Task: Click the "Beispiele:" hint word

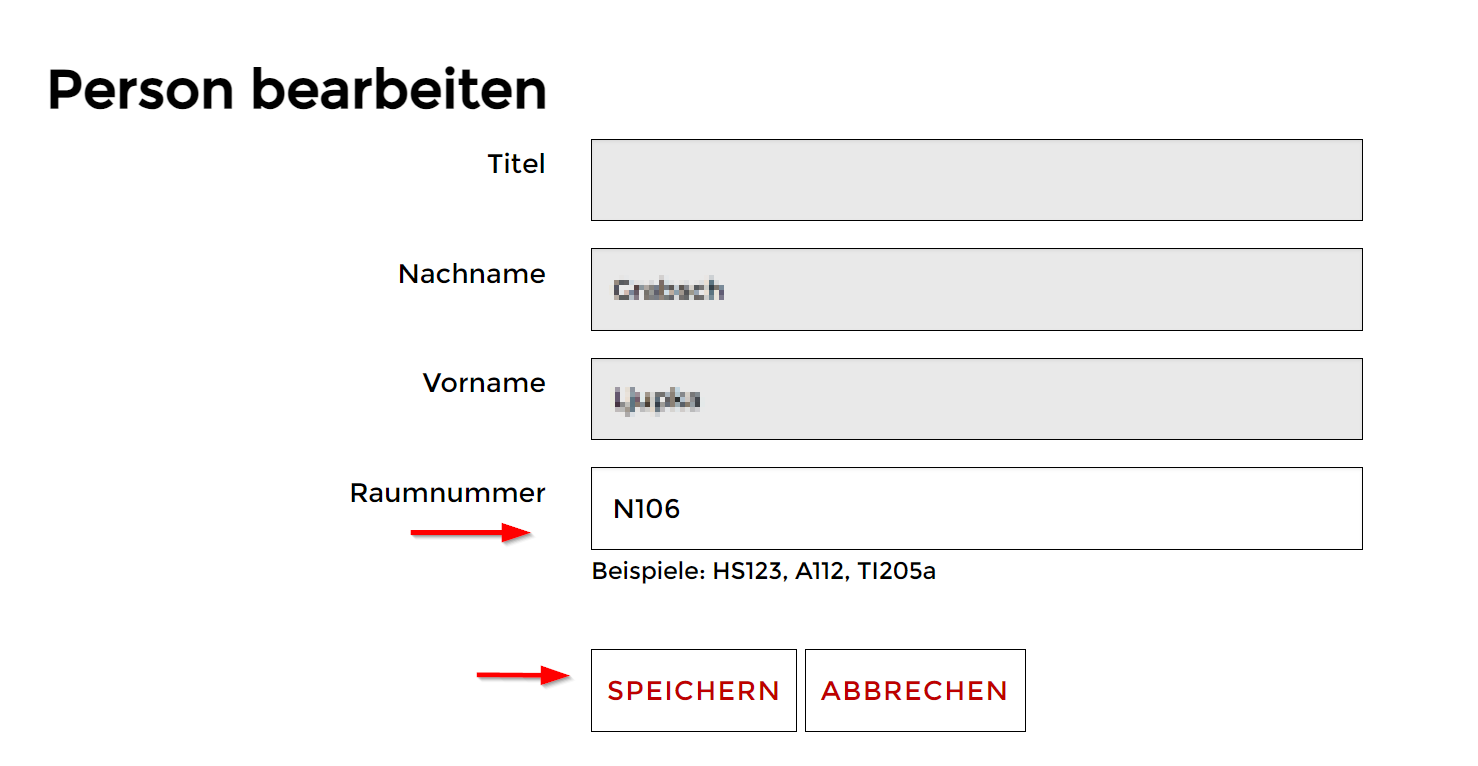Action: 648,572
